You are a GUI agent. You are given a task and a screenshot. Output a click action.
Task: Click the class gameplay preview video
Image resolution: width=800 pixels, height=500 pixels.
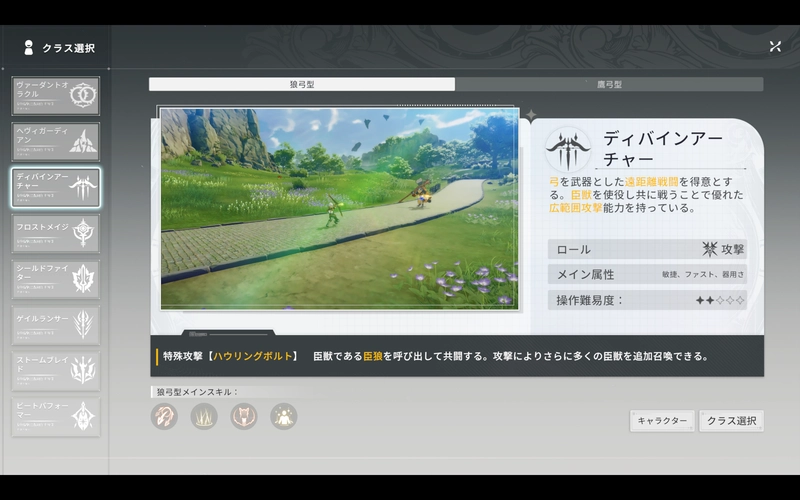point(340,209)
